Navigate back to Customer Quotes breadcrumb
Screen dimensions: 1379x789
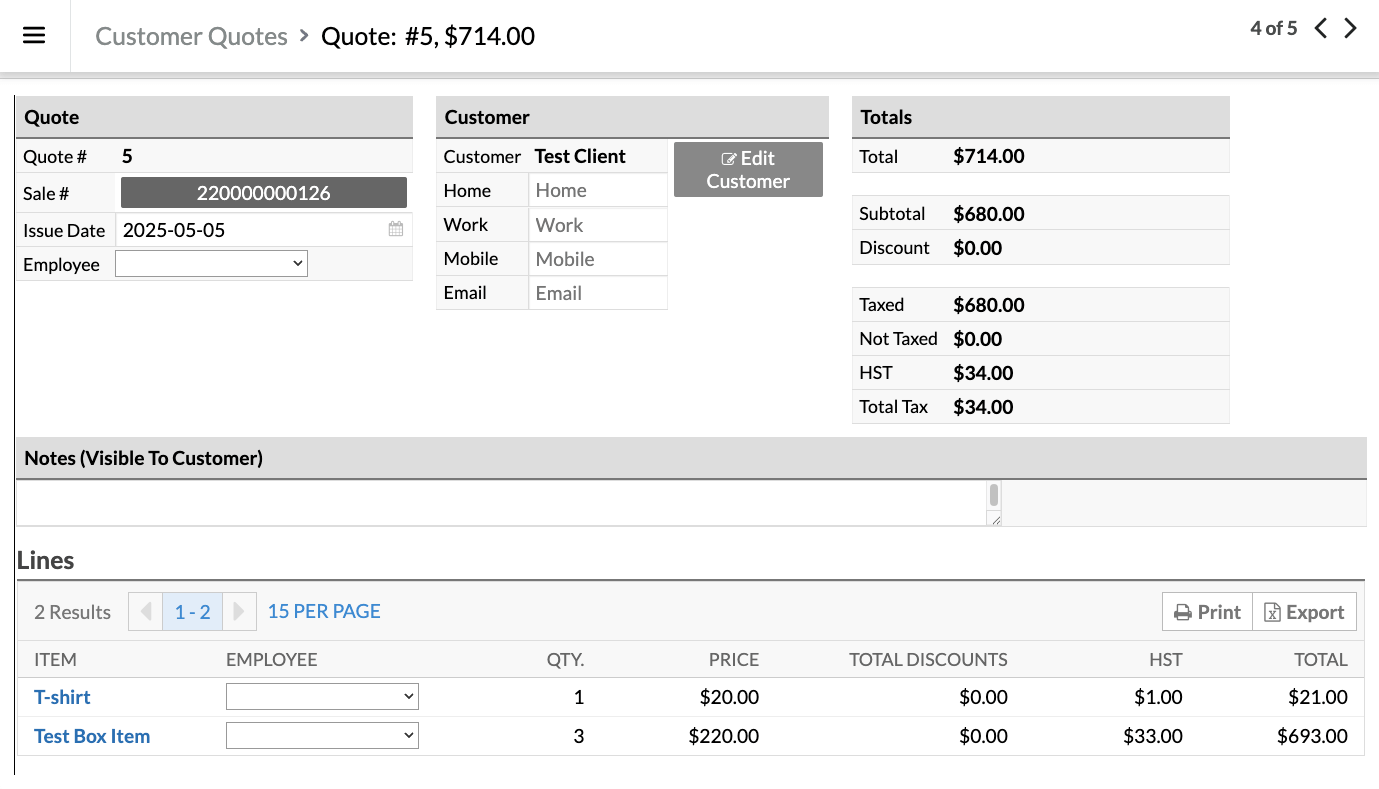(191, 37)
